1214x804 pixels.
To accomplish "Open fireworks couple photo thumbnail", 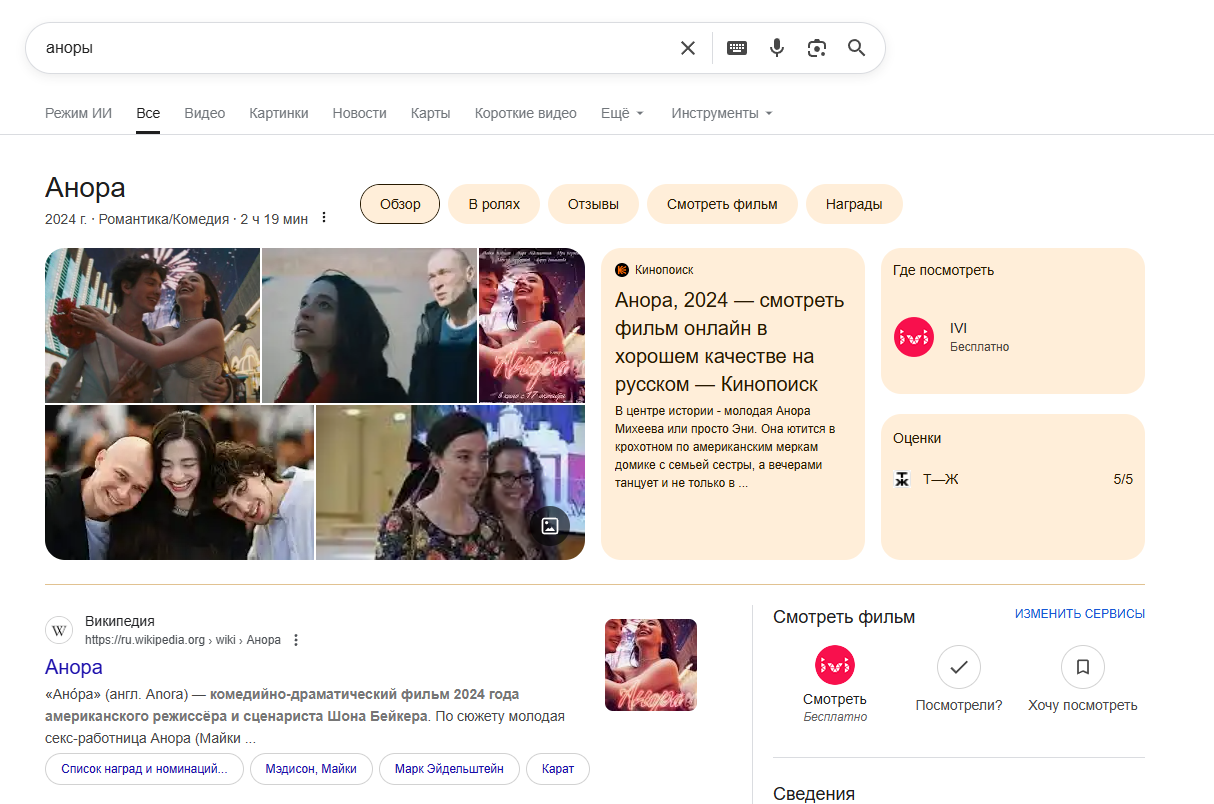I will coord(152,325).
